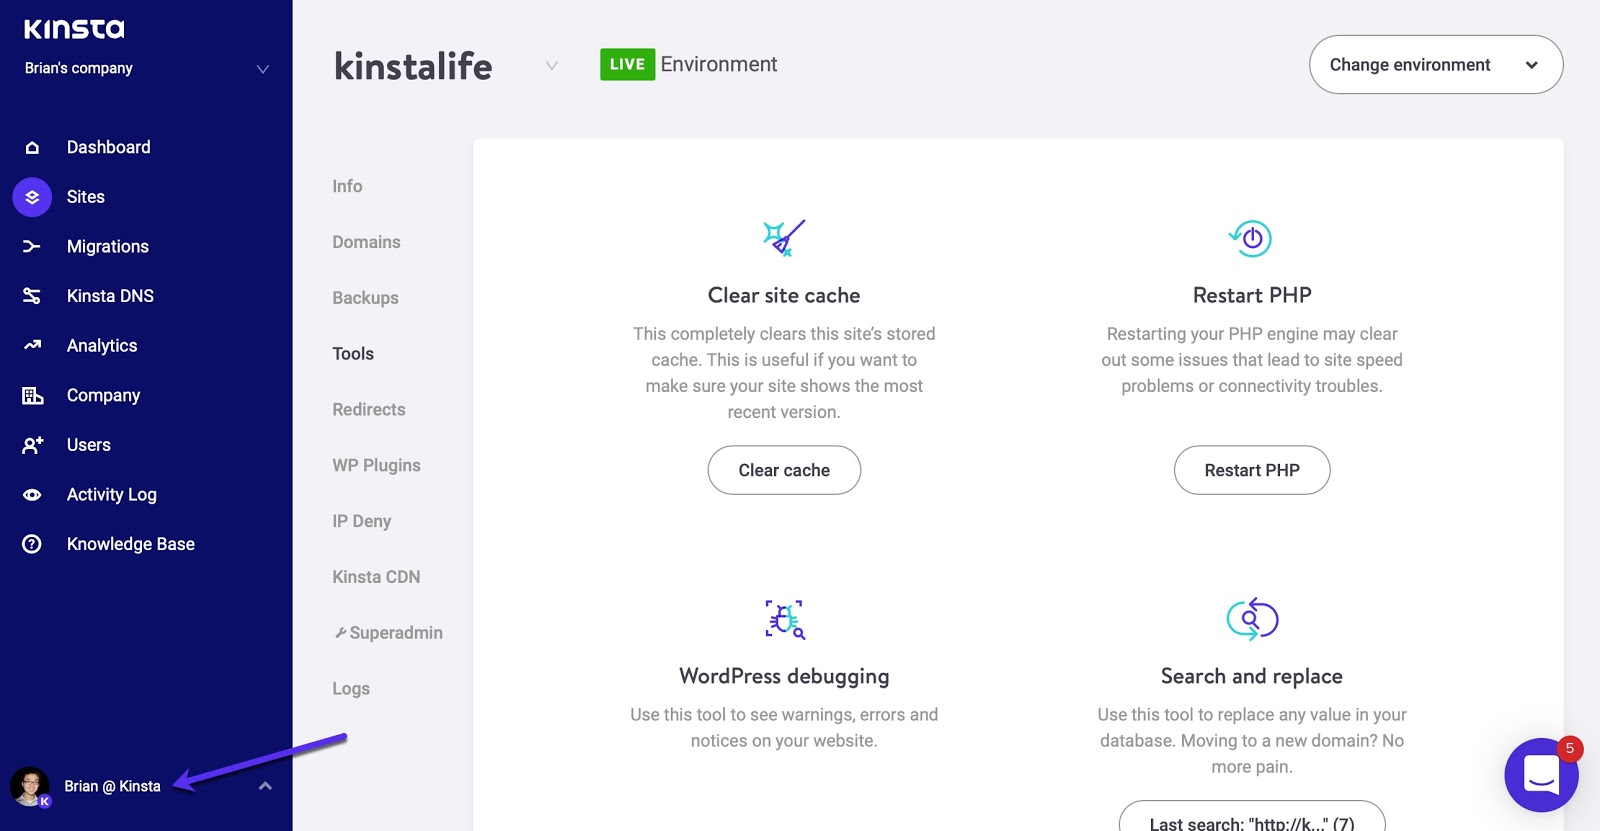Click the WordPress debugging bug icon
Viewport: 1600px width, 831px height.
(784, 619)
